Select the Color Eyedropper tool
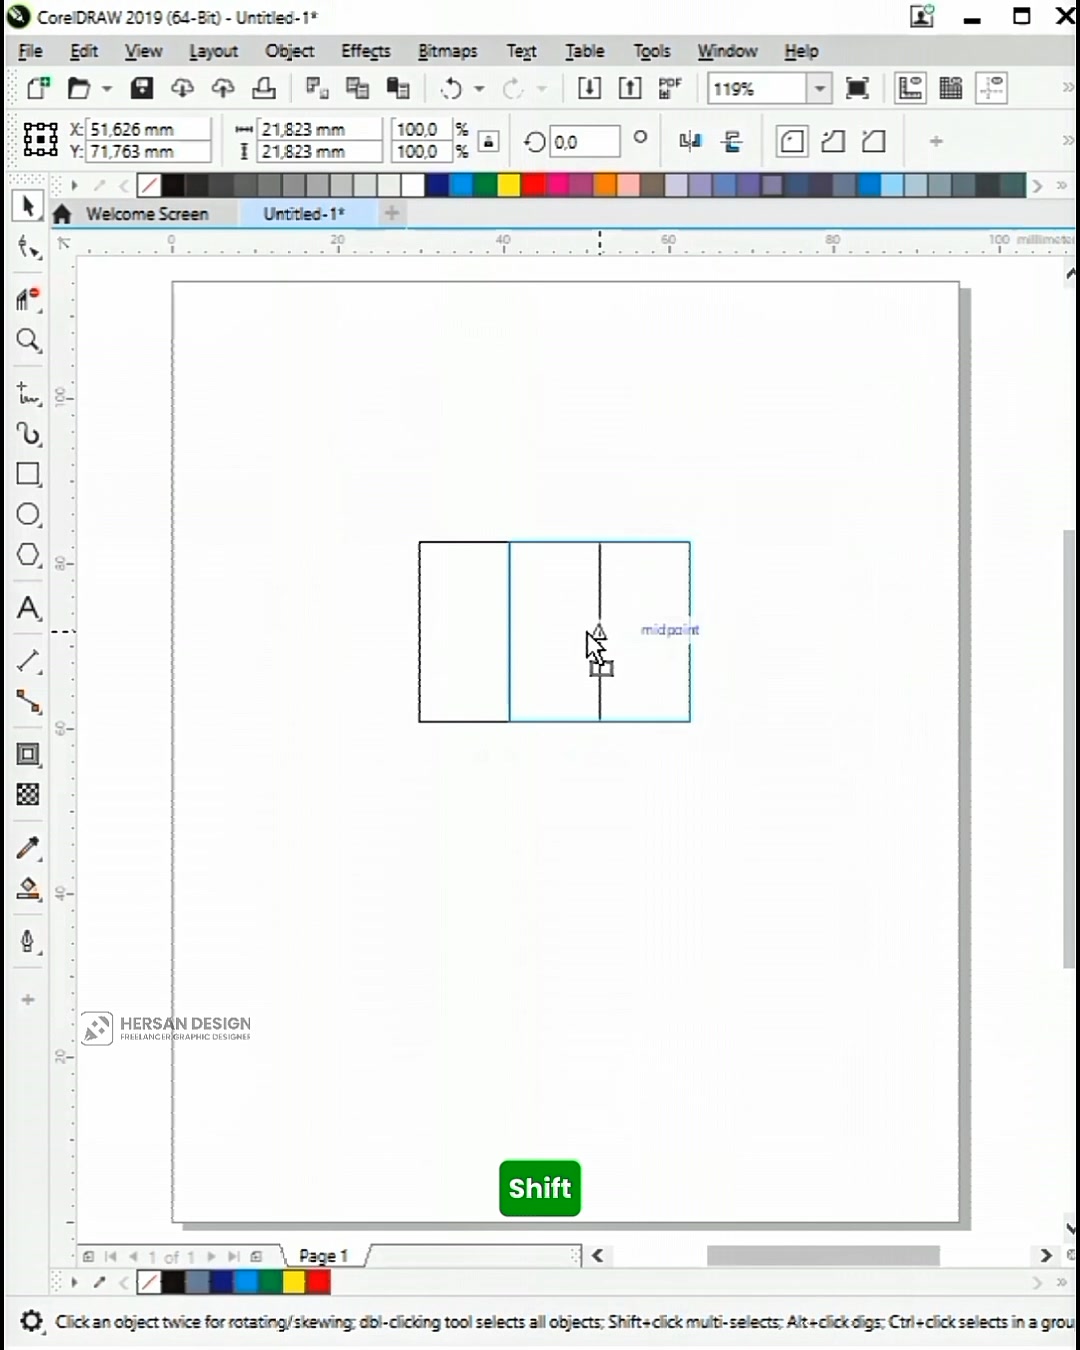The height and width of the screenshot is (1350, 1080). click(28, 848)
